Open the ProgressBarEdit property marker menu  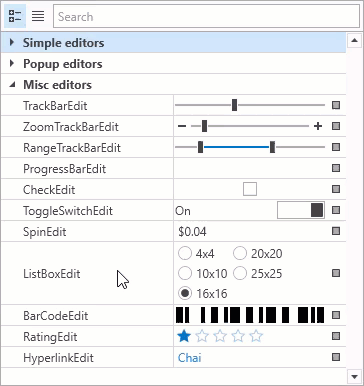tap(336, 168)
